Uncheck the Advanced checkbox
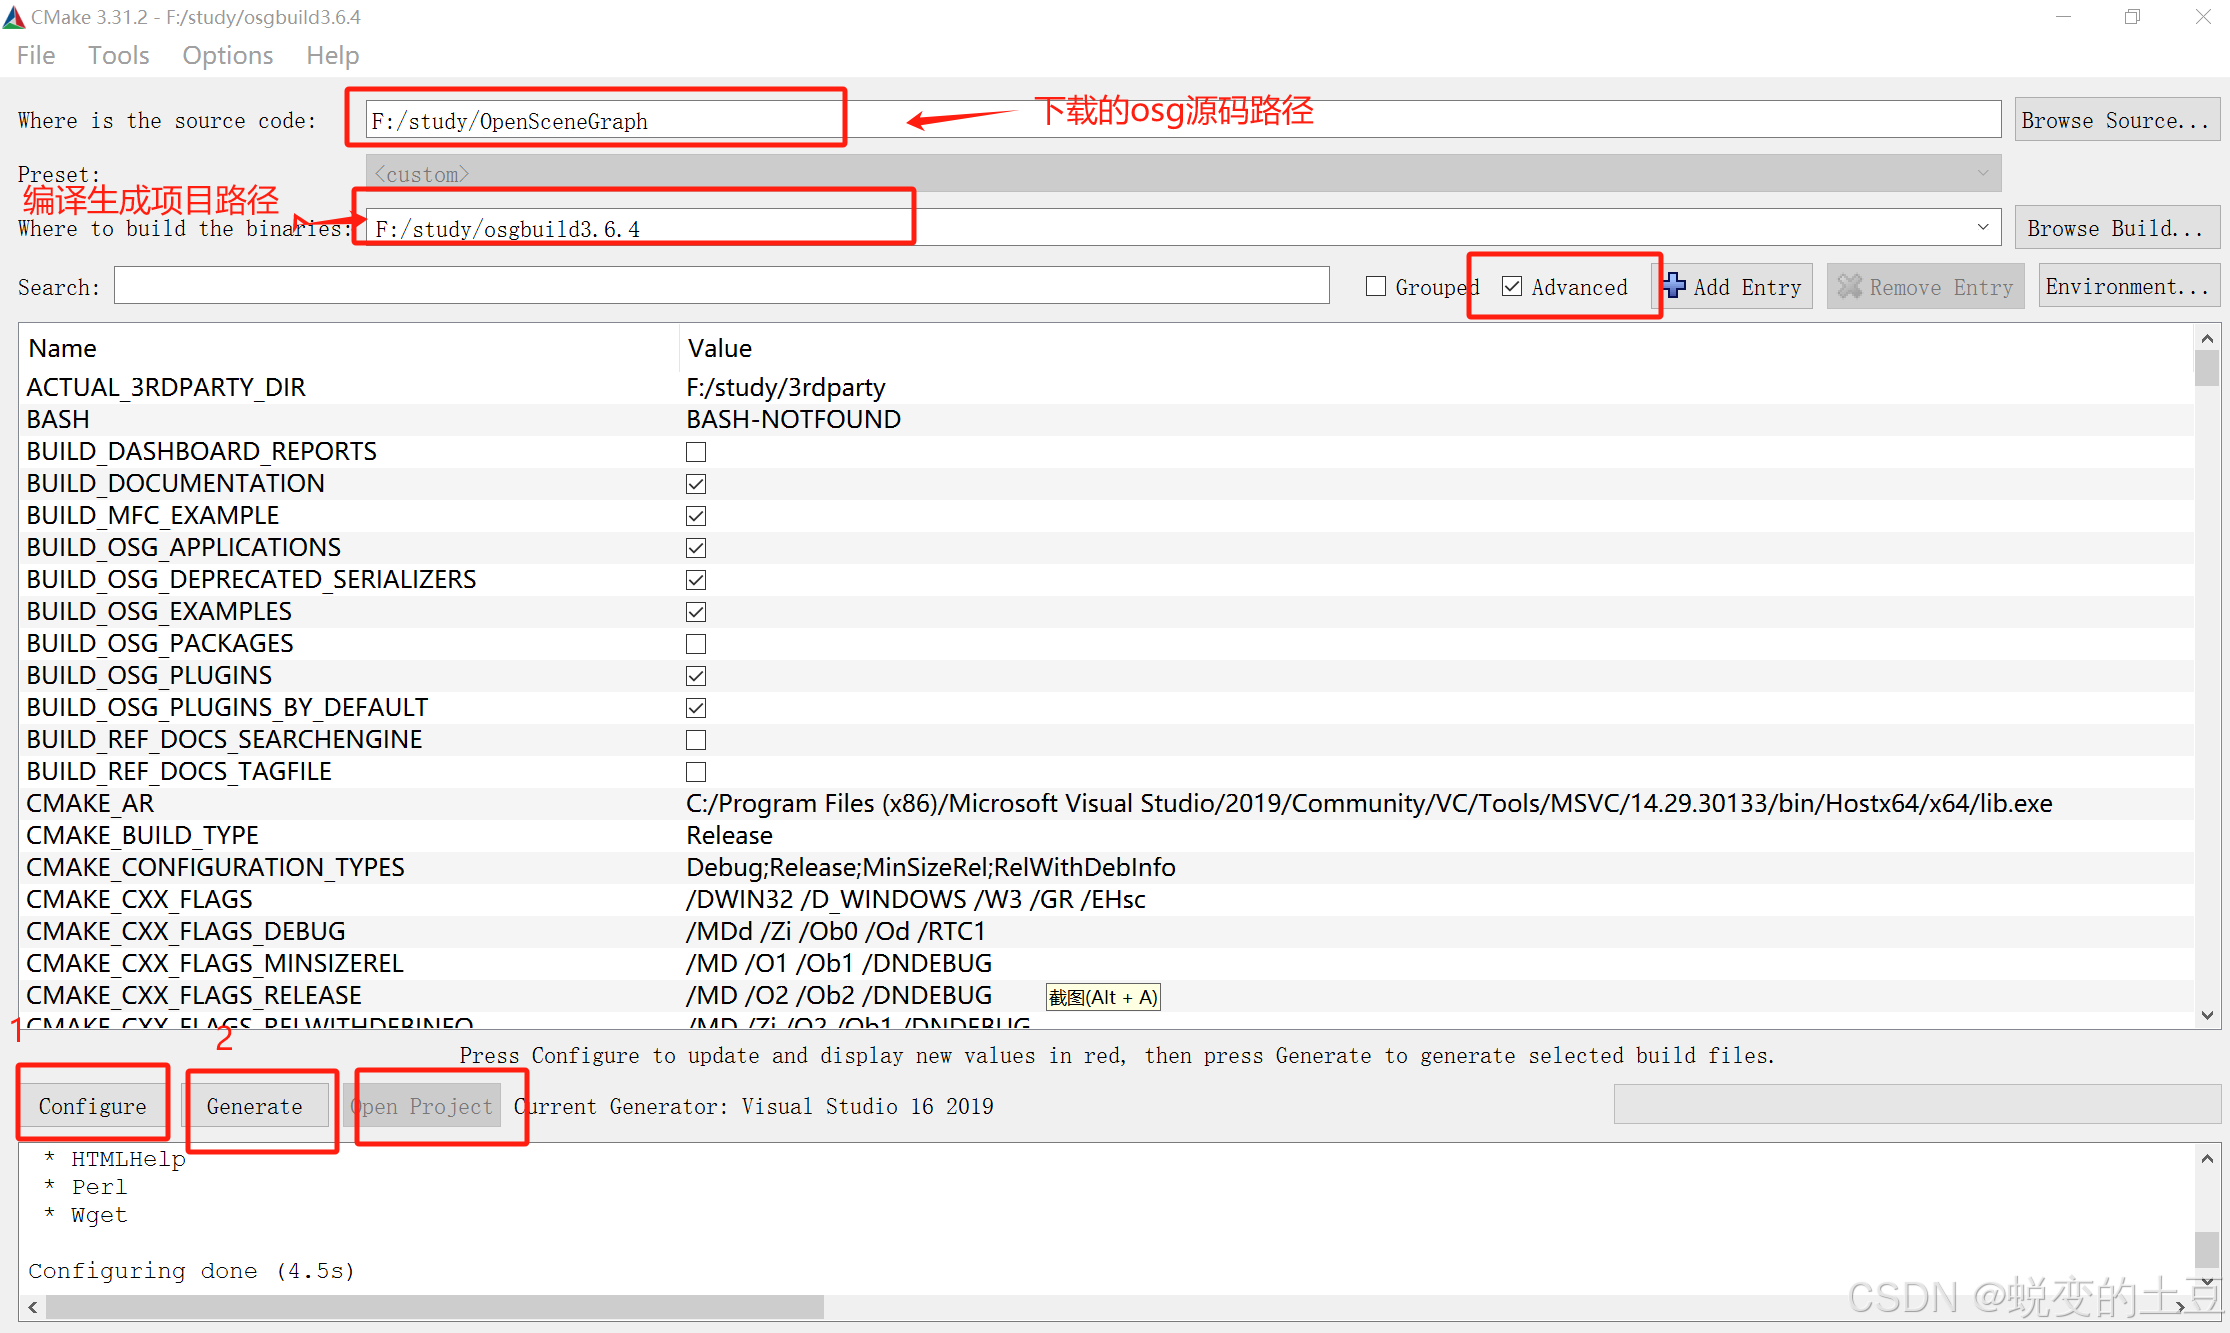2230x1333 pixels. (x=1512, y=287)
